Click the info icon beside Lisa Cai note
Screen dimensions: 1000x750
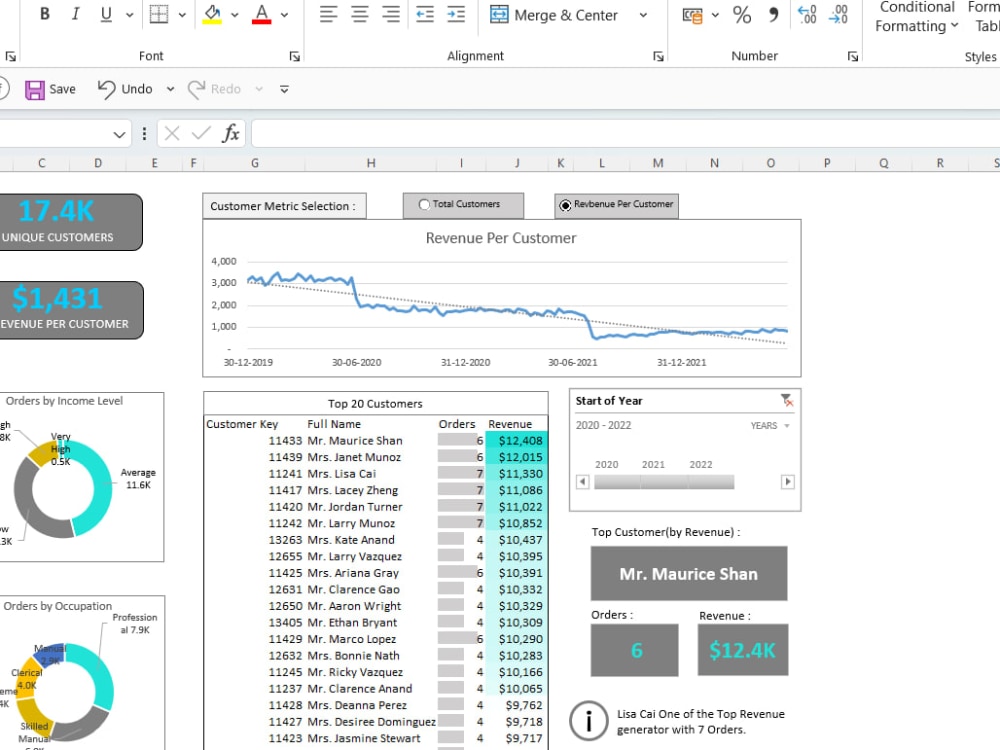(x=588, y=721)
